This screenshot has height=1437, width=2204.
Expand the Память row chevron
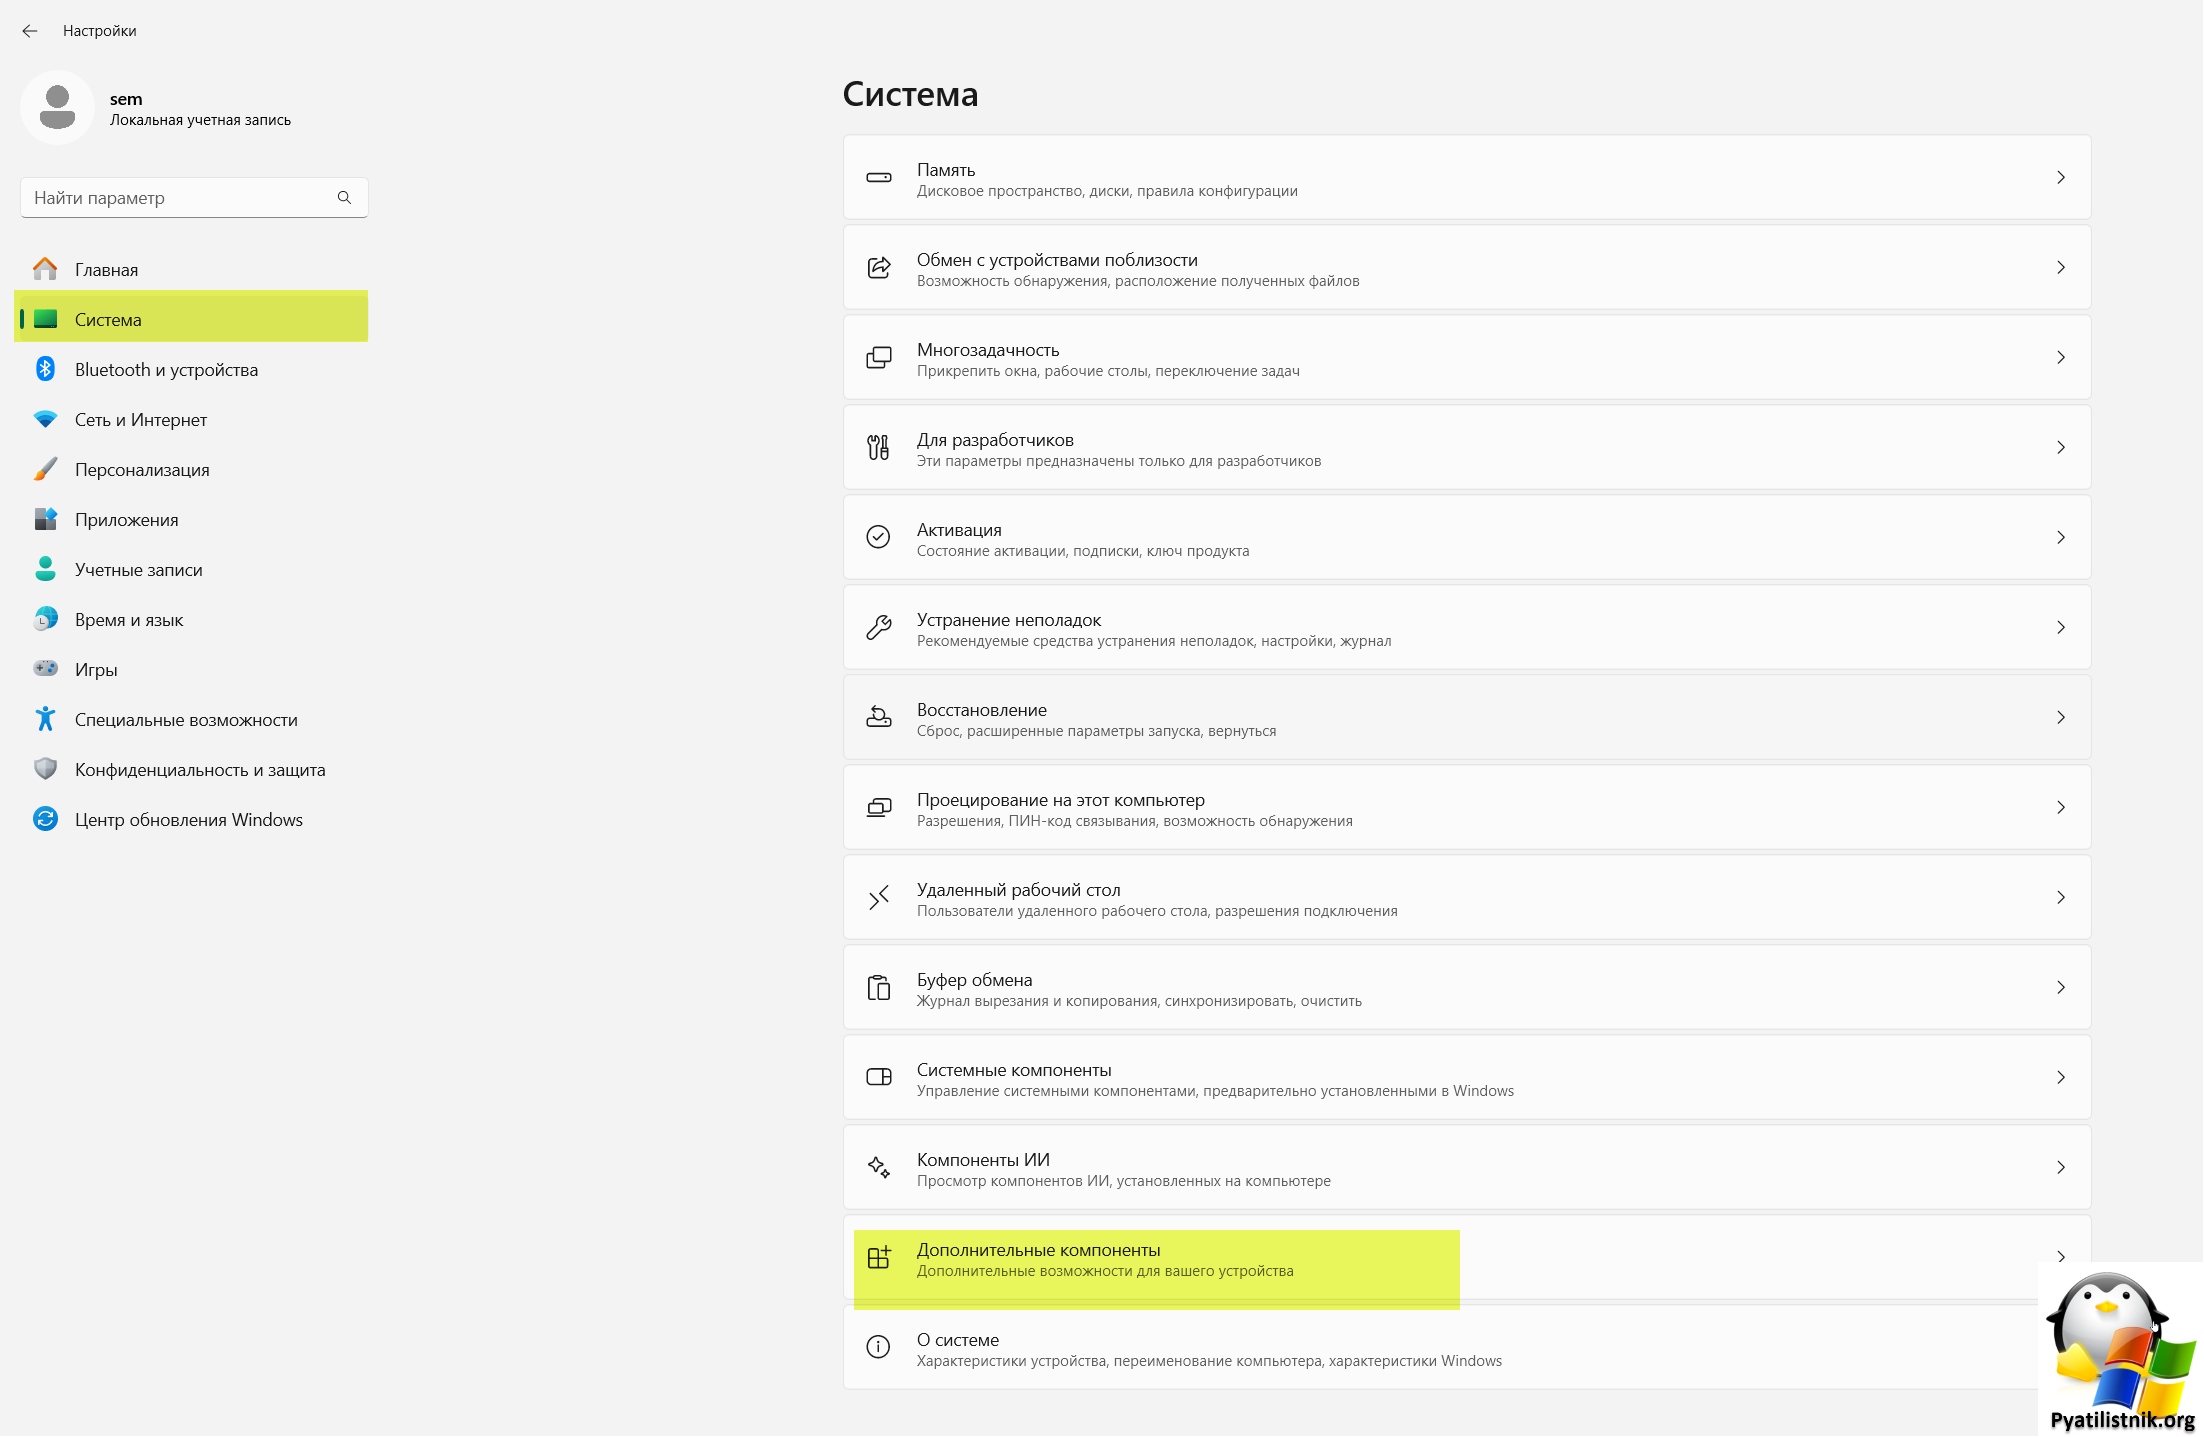point(2061,178)
